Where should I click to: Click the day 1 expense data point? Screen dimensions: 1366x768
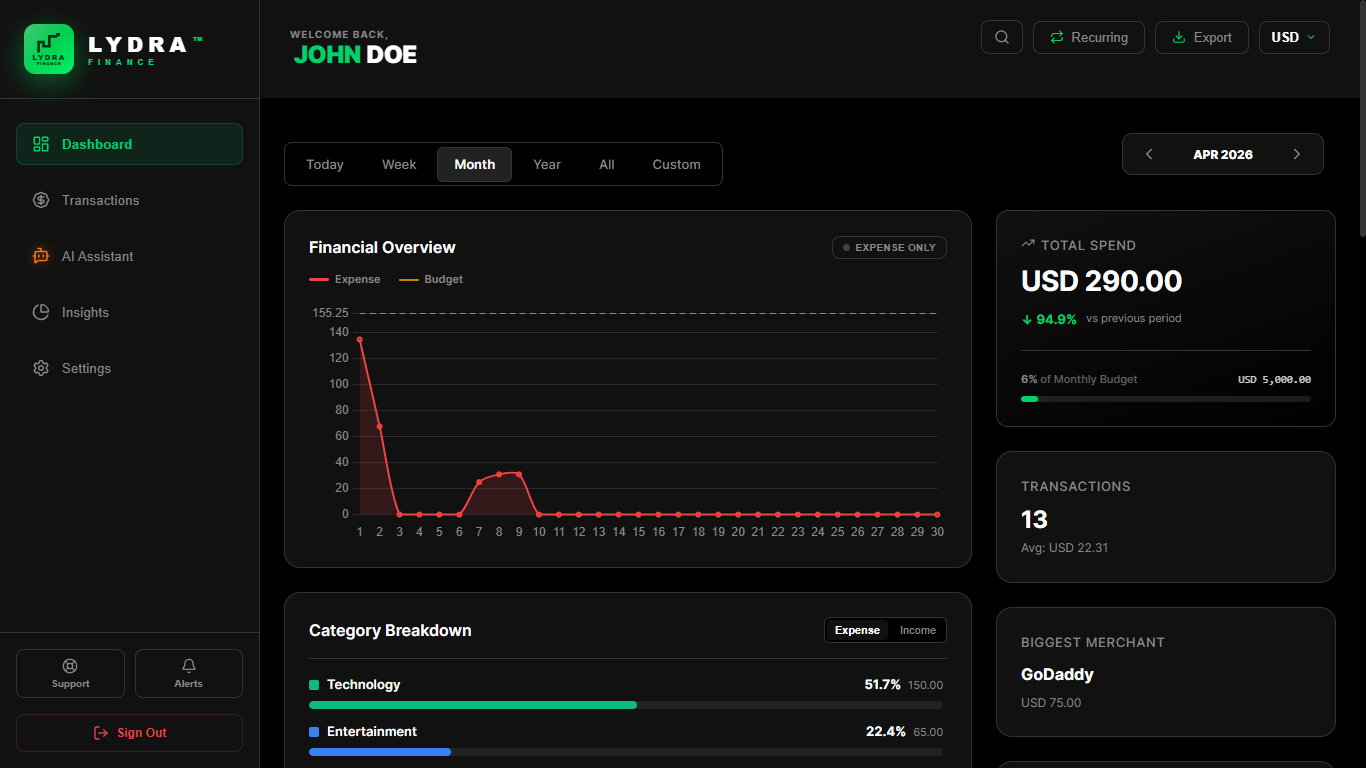click(x=360, y=340)
